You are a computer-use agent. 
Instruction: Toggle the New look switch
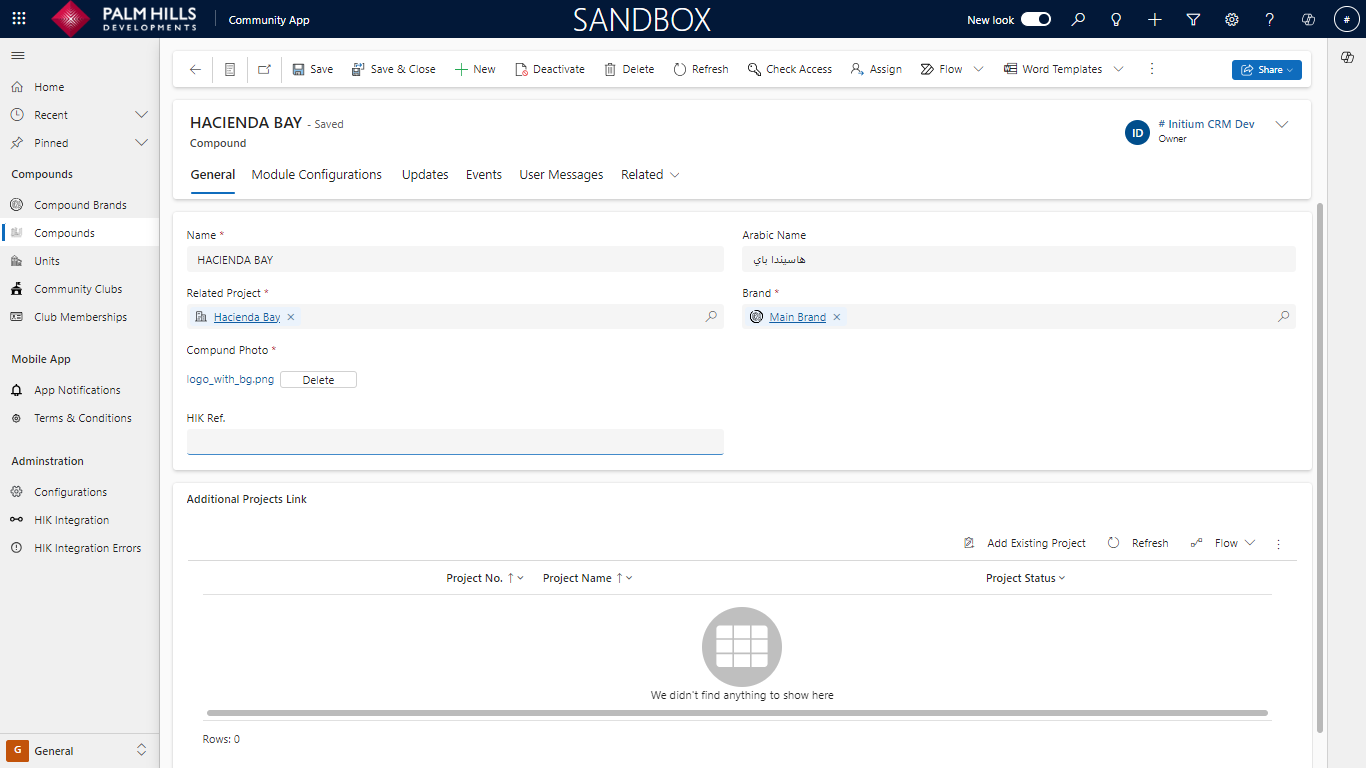pos(1036,19)
